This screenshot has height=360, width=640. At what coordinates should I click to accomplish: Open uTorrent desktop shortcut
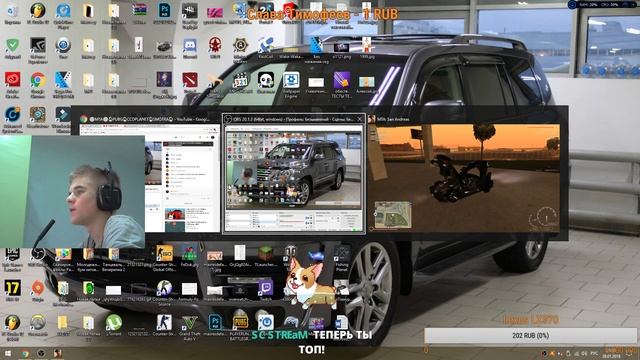click(x=113, y=322)
